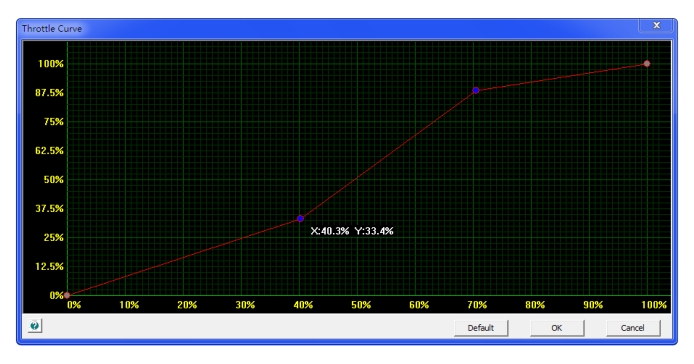This screenshot has width=694, height=364.
Task: Select the curve endpoint at 100%
Action: [x=647, y=64]
